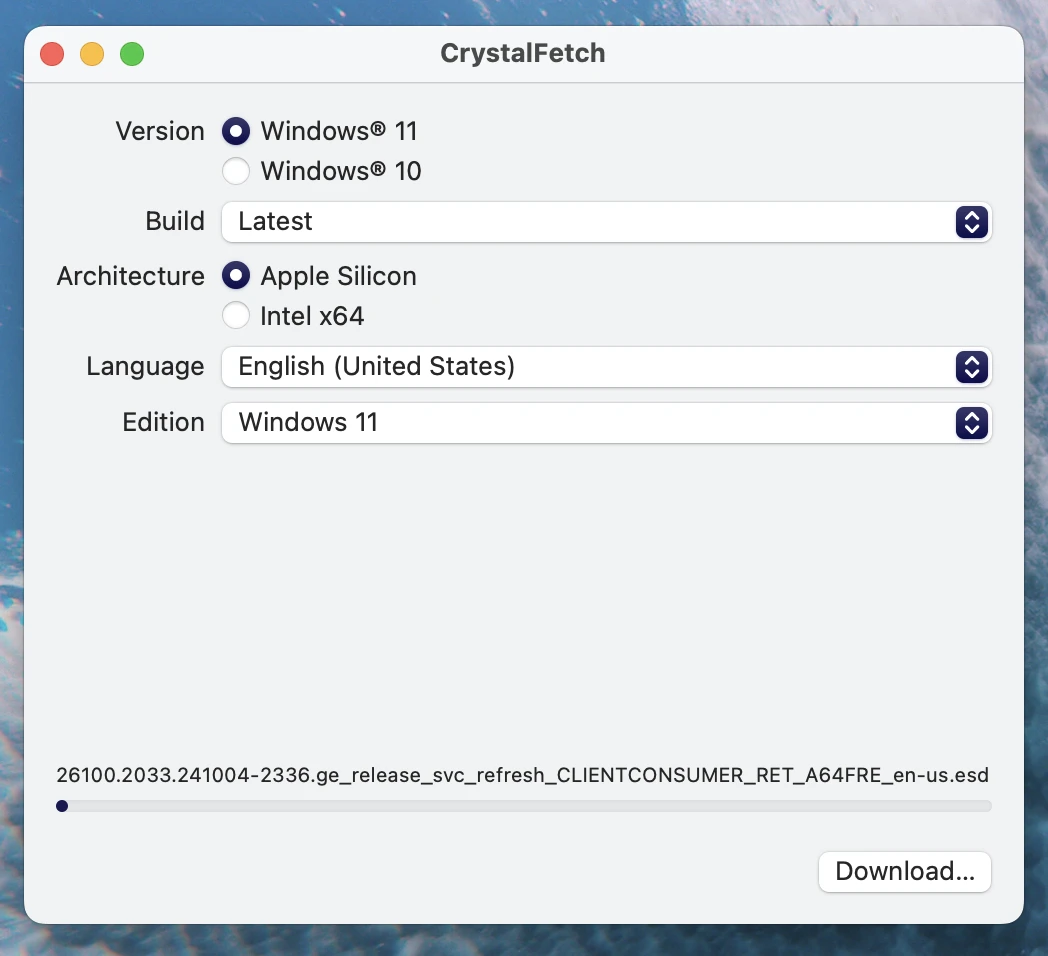Choose Intel x64 architecture
The width and height of the screenshot is (1048, 956).
[236, 316]
